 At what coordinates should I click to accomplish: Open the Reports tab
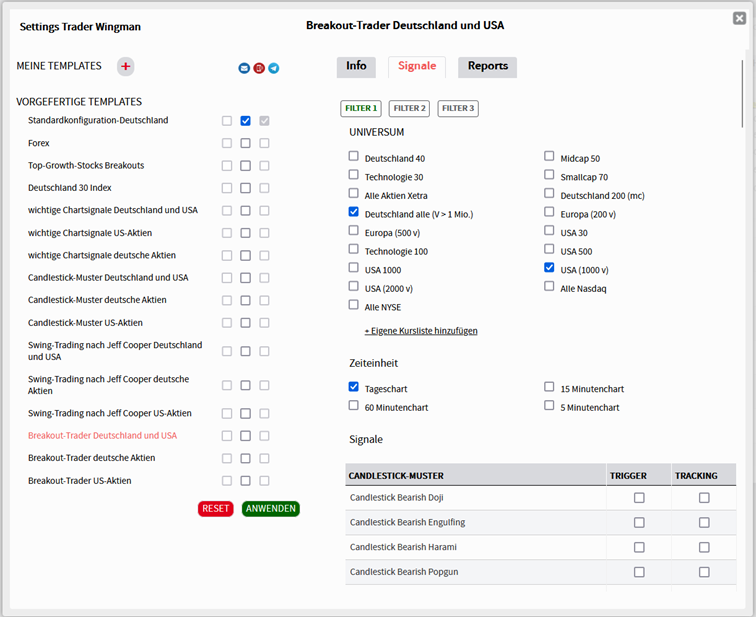487,67
